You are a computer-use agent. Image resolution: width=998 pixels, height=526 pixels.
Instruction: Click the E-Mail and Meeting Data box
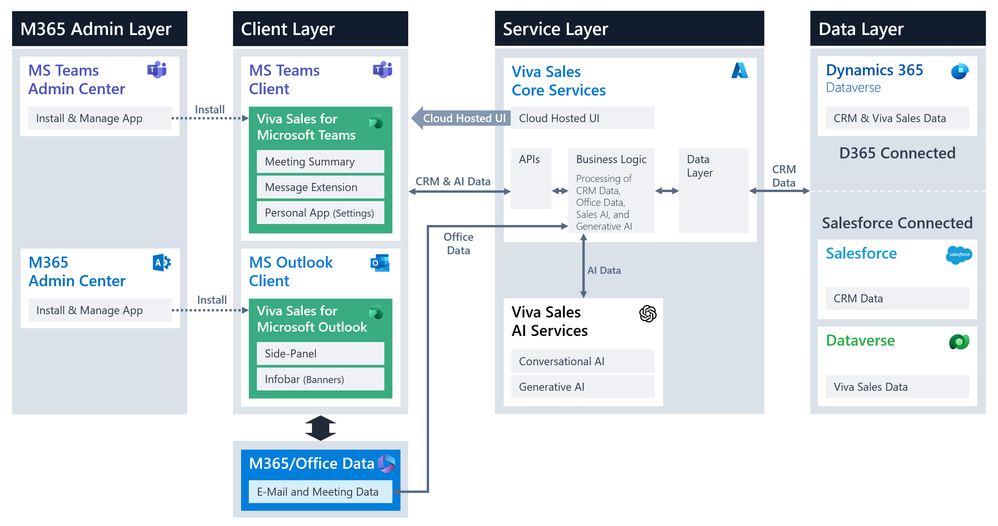(x=320, y=492)
